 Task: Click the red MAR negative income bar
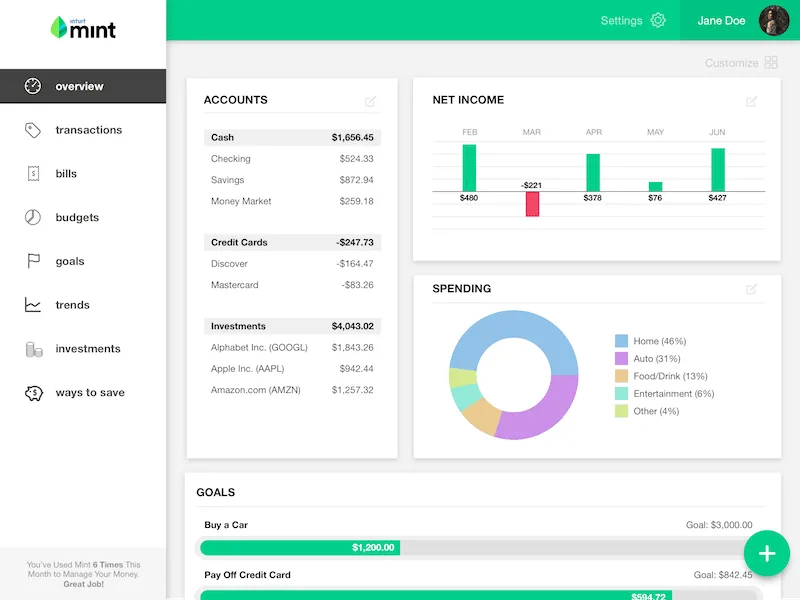click(x=532, y=204)
